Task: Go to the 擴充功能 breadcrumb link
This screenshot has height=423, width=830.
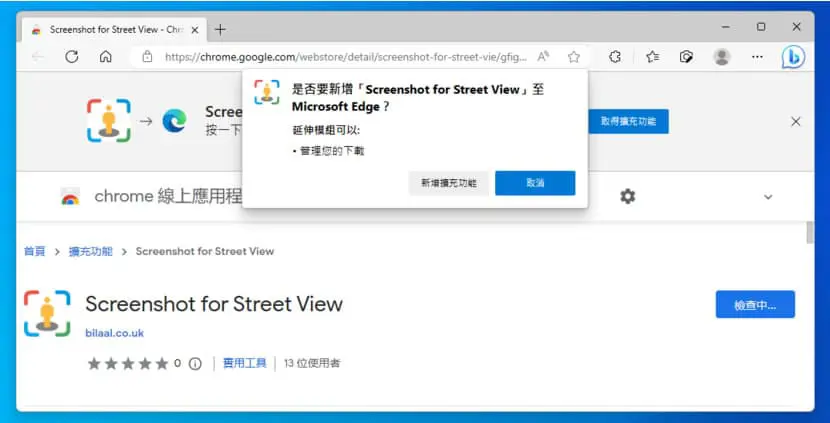Action: [x=91, y=251]
